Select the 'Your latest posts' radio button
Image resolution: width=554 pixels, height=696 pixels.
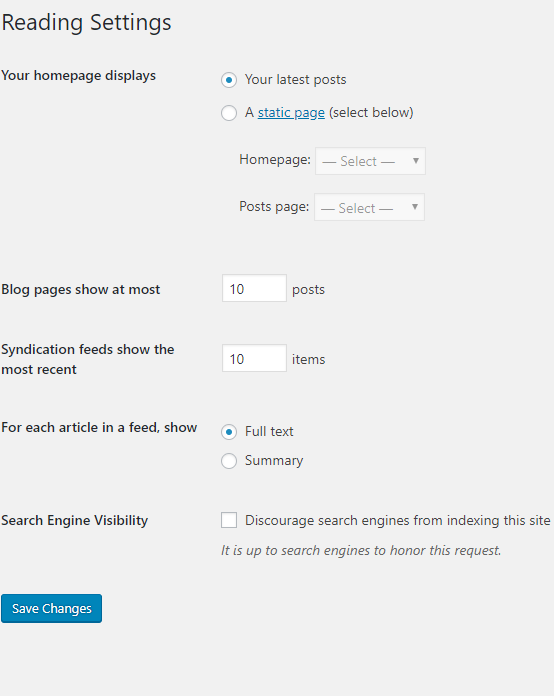229,80
